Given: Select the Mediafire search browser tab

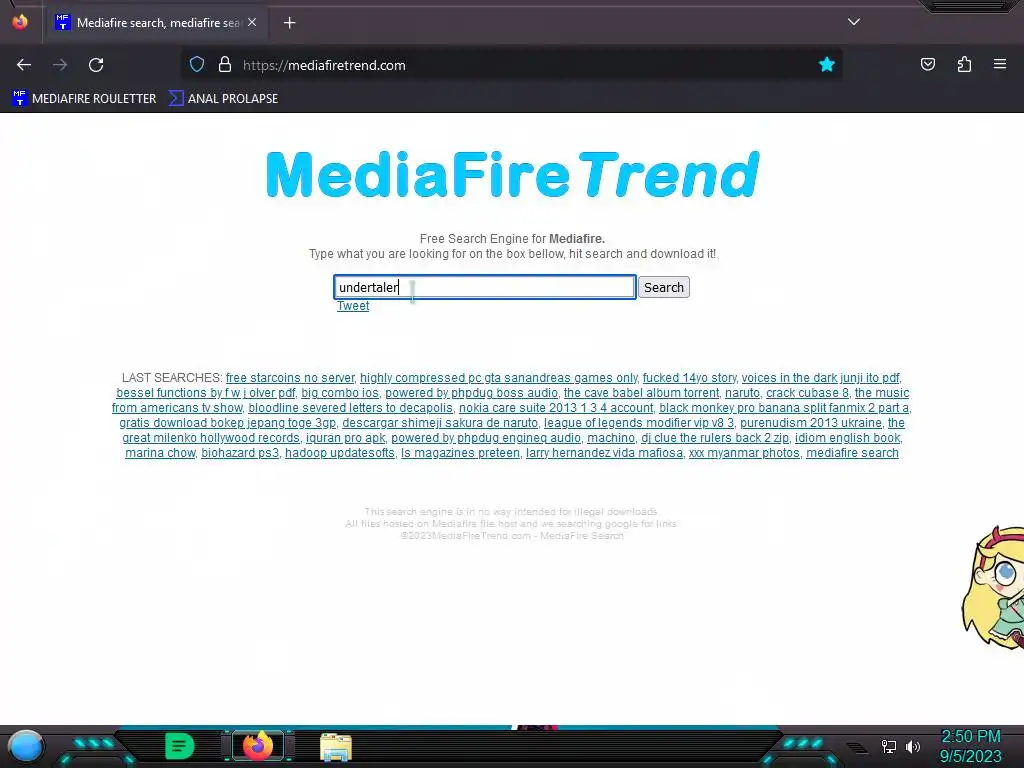Looking at the screenshot, I should coord(155,23).
